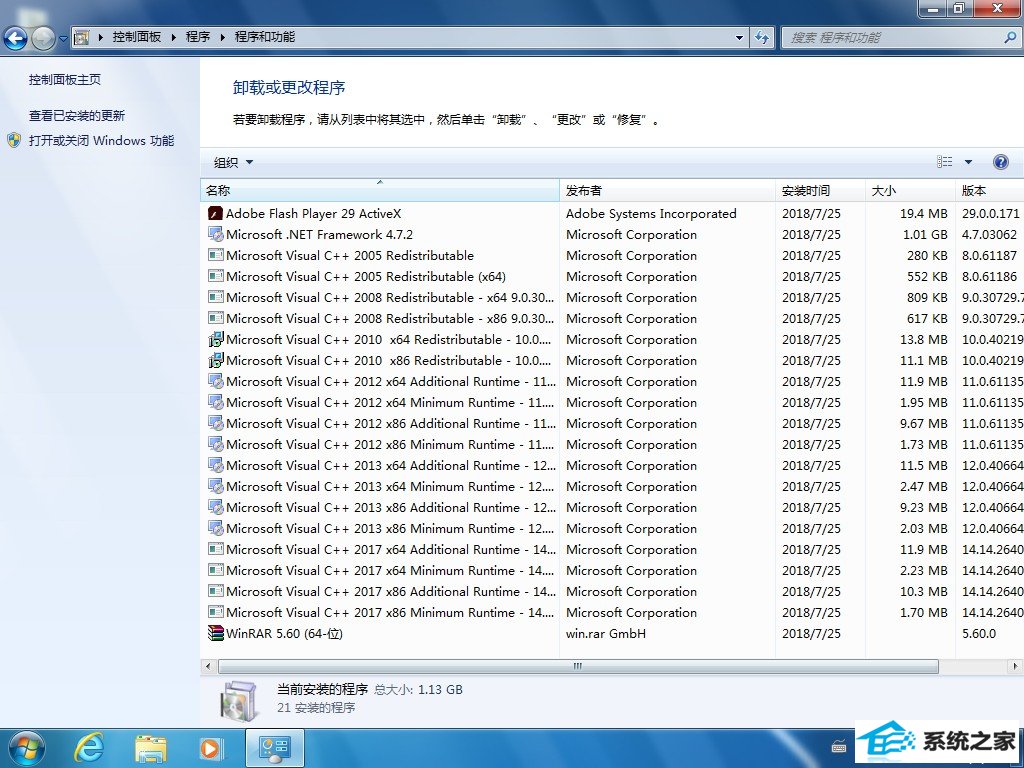
Task: Click the Visual C++ 2013 x64 Additional Runtime icon
Action: click(216, 466)
